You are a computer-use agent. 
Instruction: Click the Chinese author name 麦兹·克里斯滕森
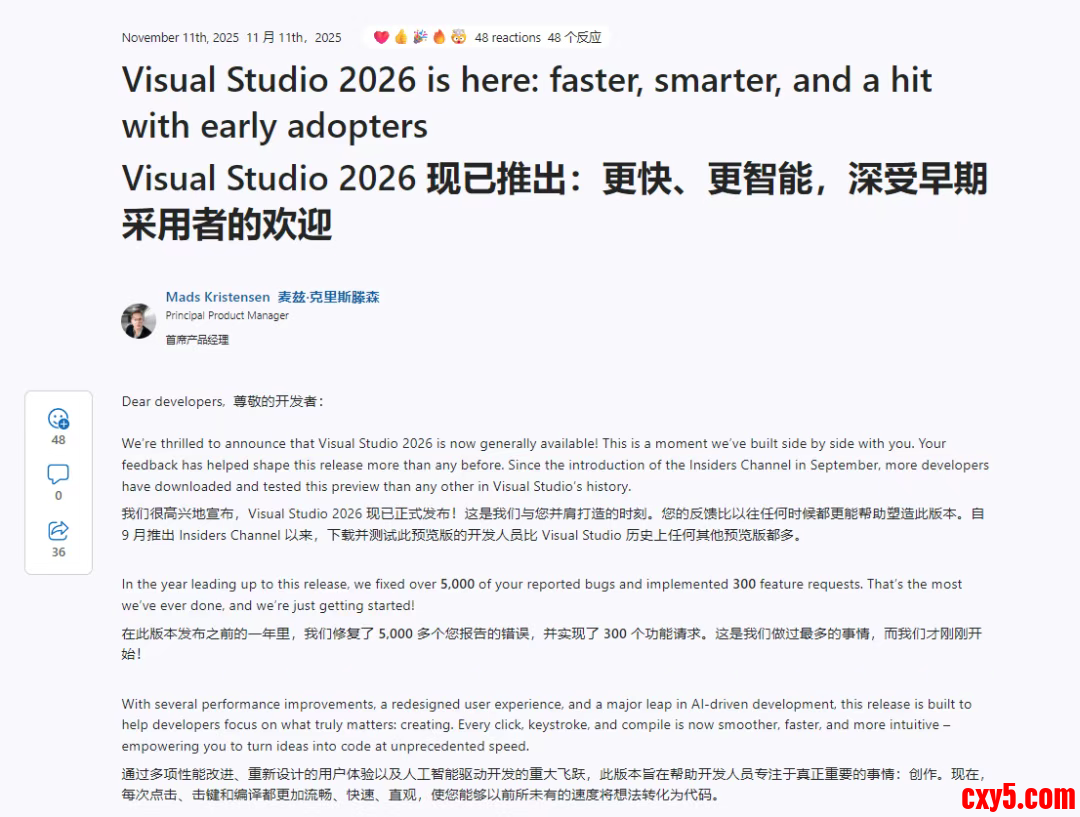pyautogui.click(x=329, y=297)
